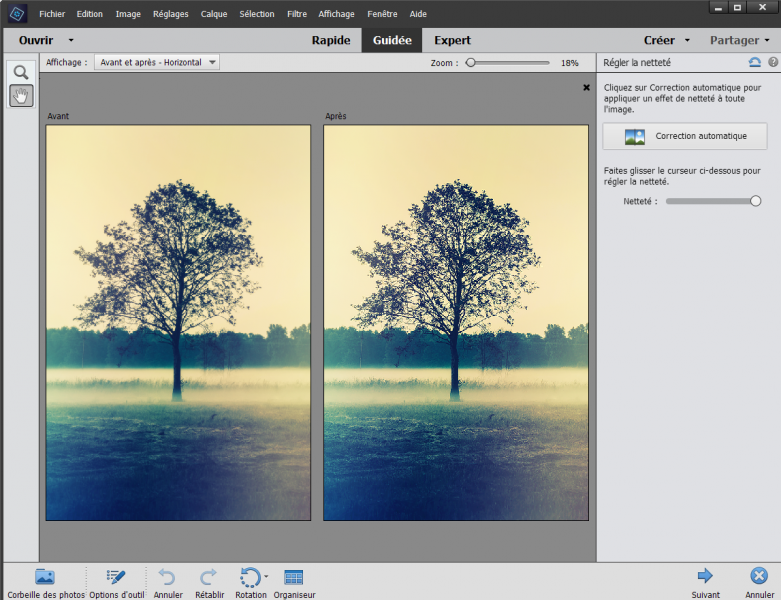Expand the Rotation direction arrow
The height and width of the screenshot is (600, 781).
point(266,577)
